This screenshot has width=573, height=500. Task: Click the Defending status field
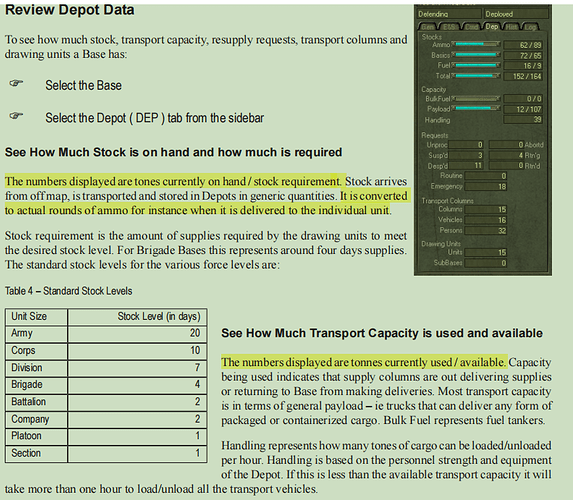click(449, 14)
